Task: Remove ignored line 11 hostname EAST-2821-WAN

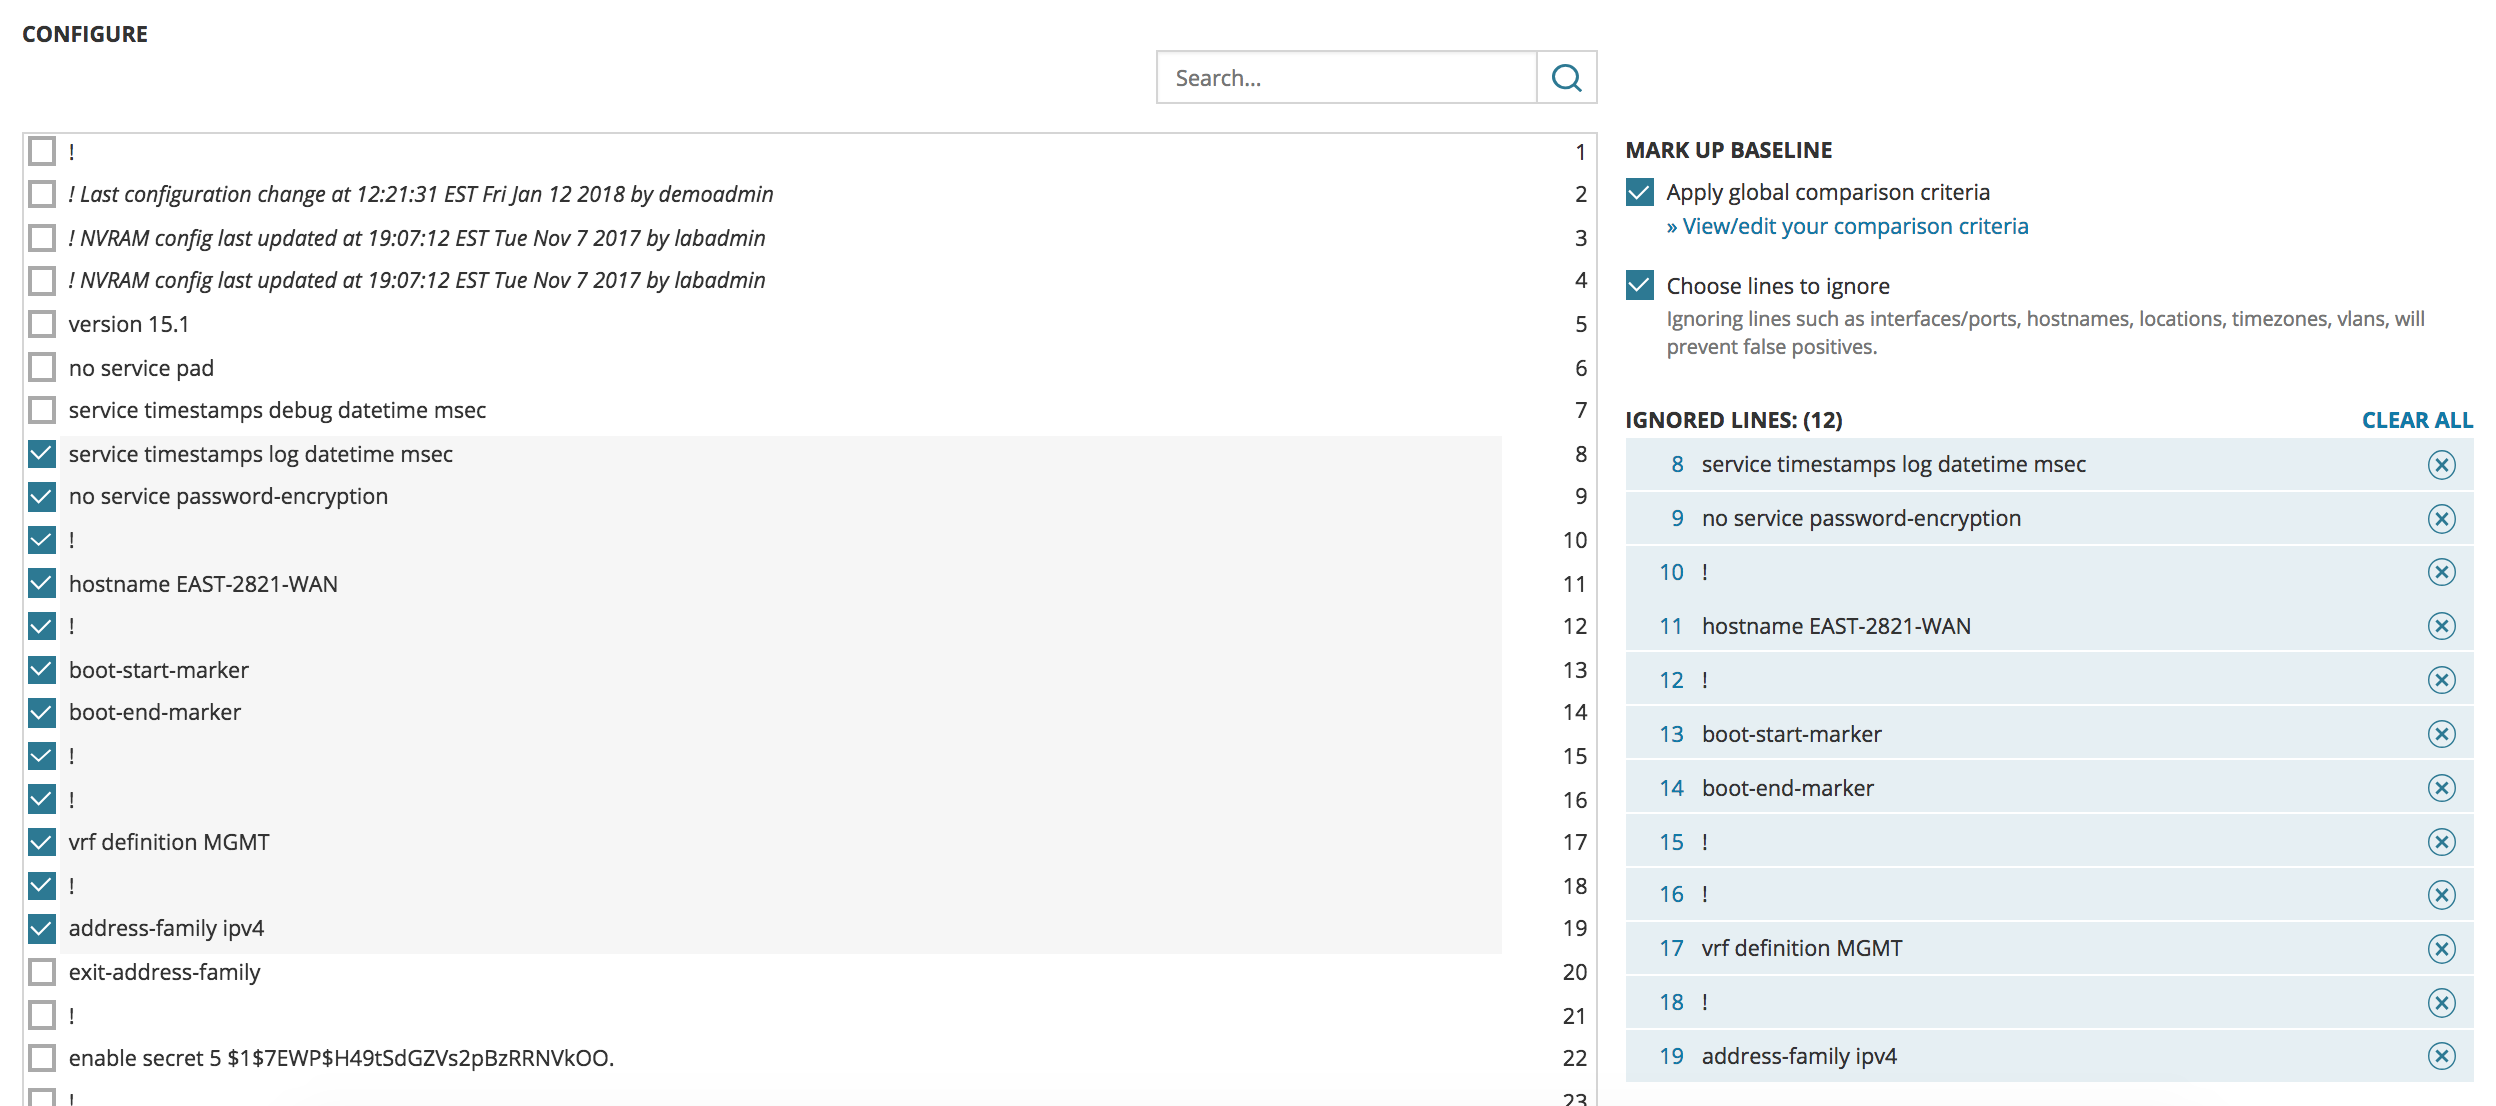Action: pos(2441,627)
